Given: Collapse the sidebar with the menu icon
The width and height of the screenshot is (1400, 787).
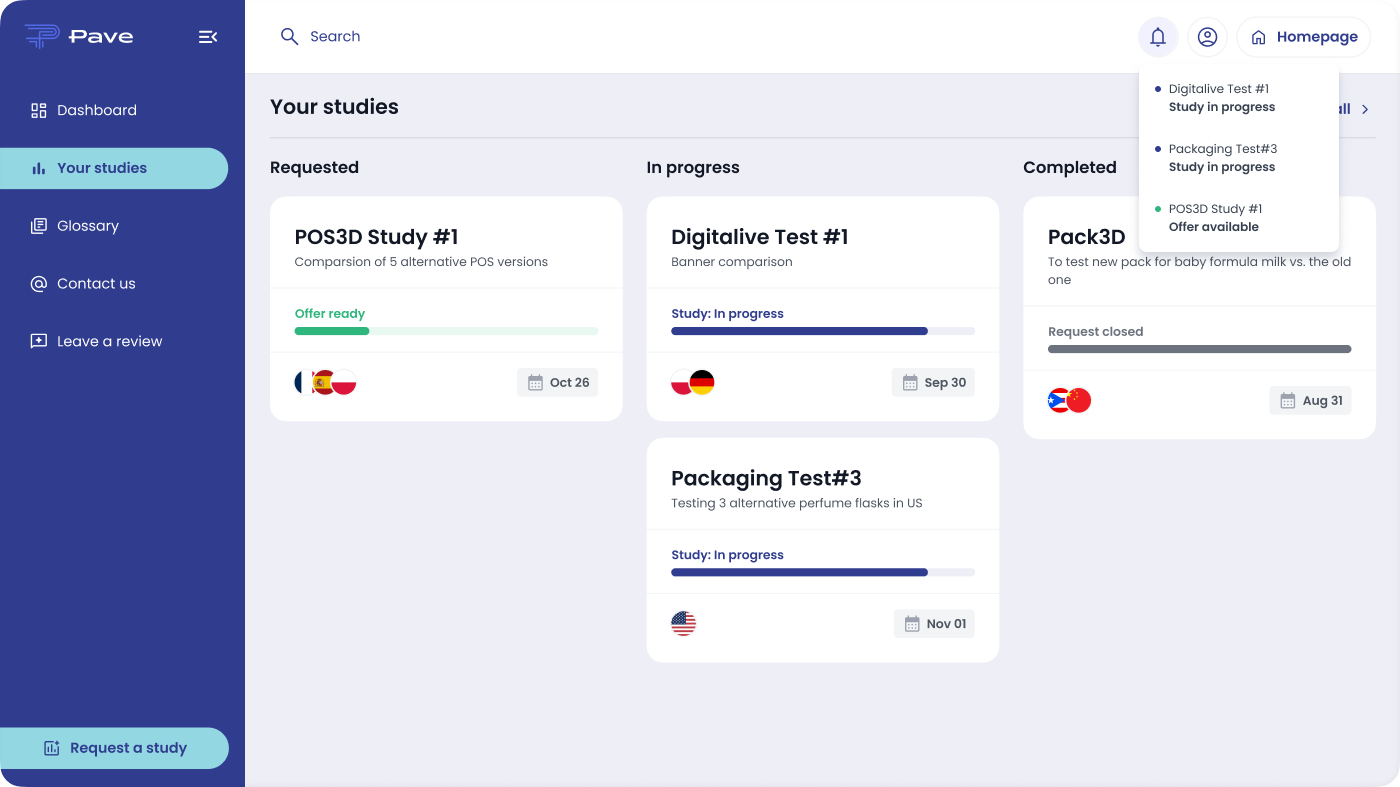Looking at the screenshot, I should tap(208, 37).
